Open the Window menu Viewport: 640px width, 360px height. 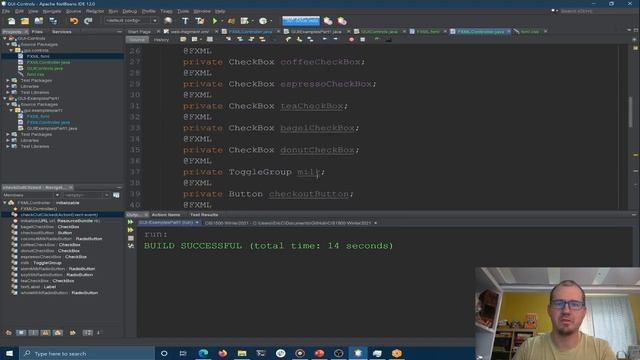[202, 11]
